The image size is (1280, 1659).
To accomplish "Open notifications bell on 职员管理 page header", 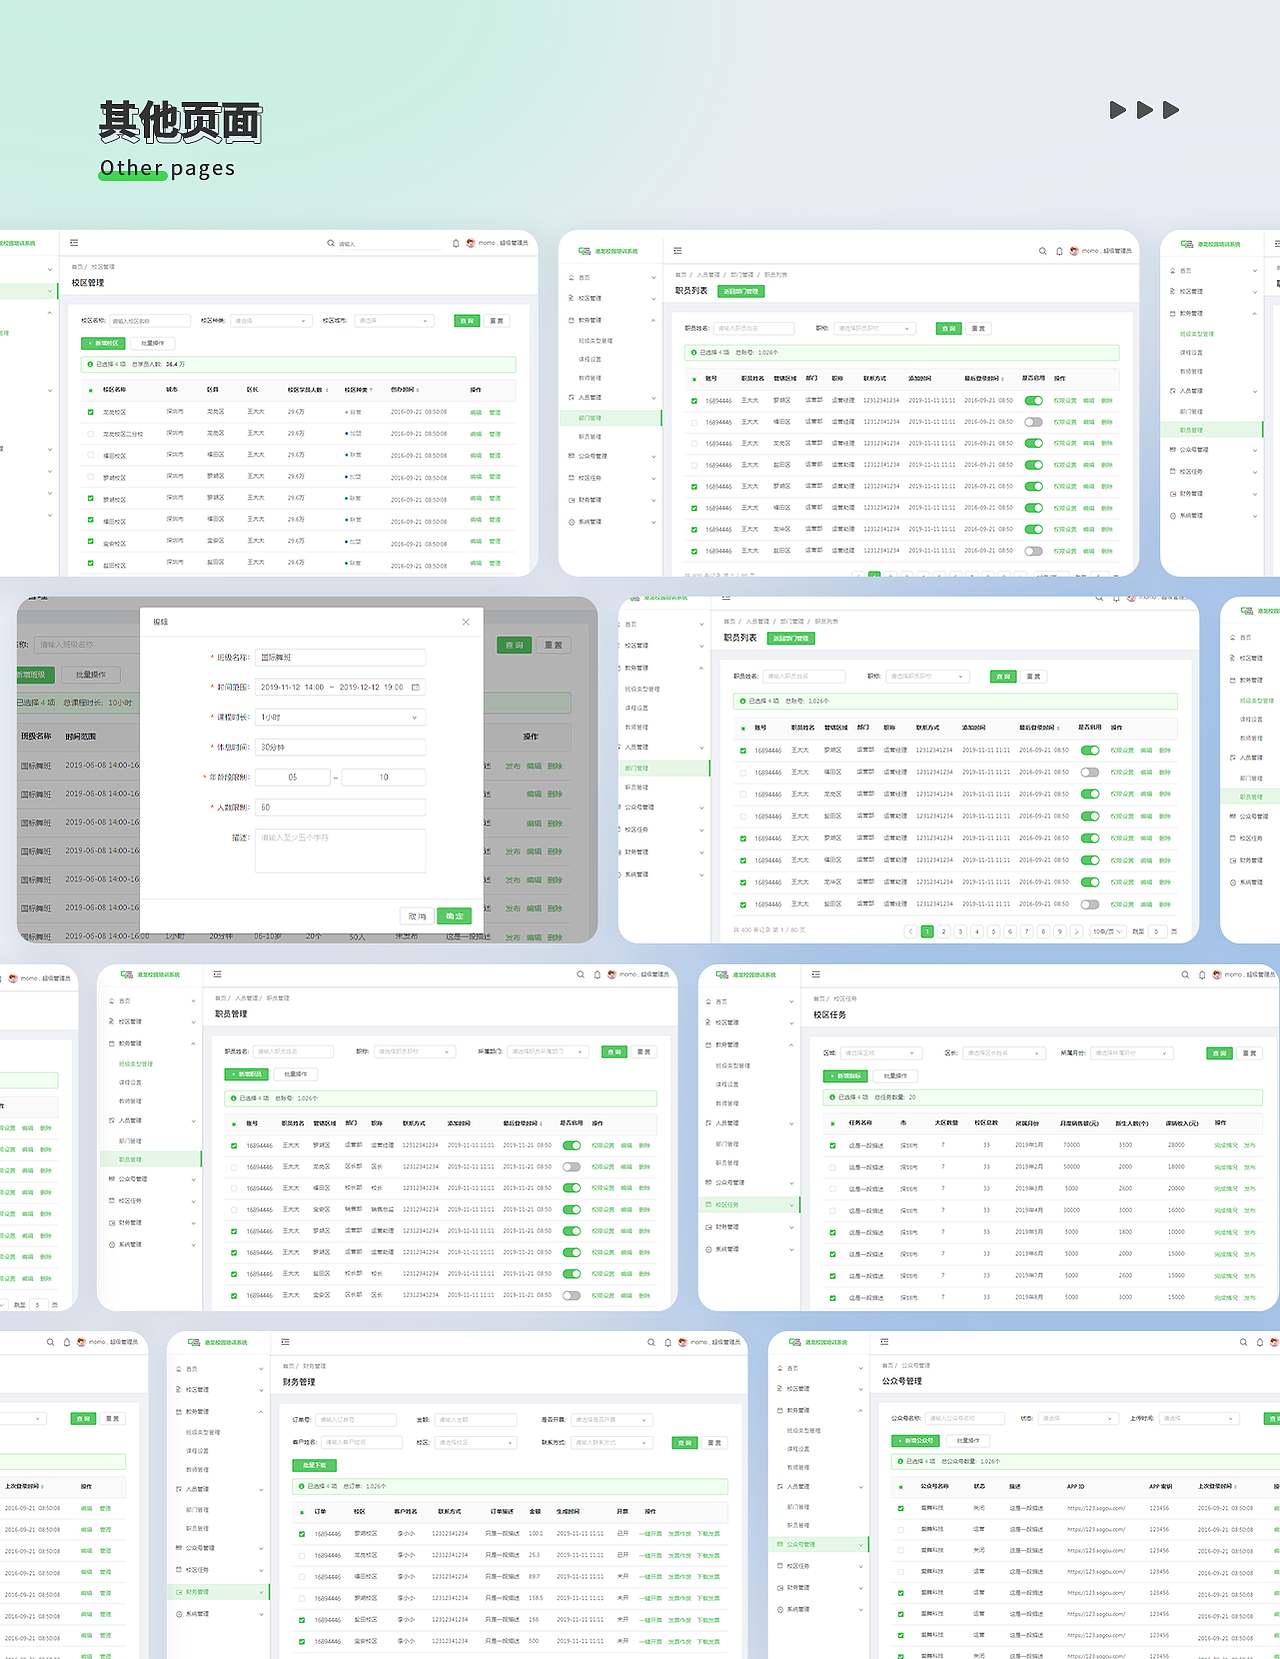I will [x=597, y=974].
